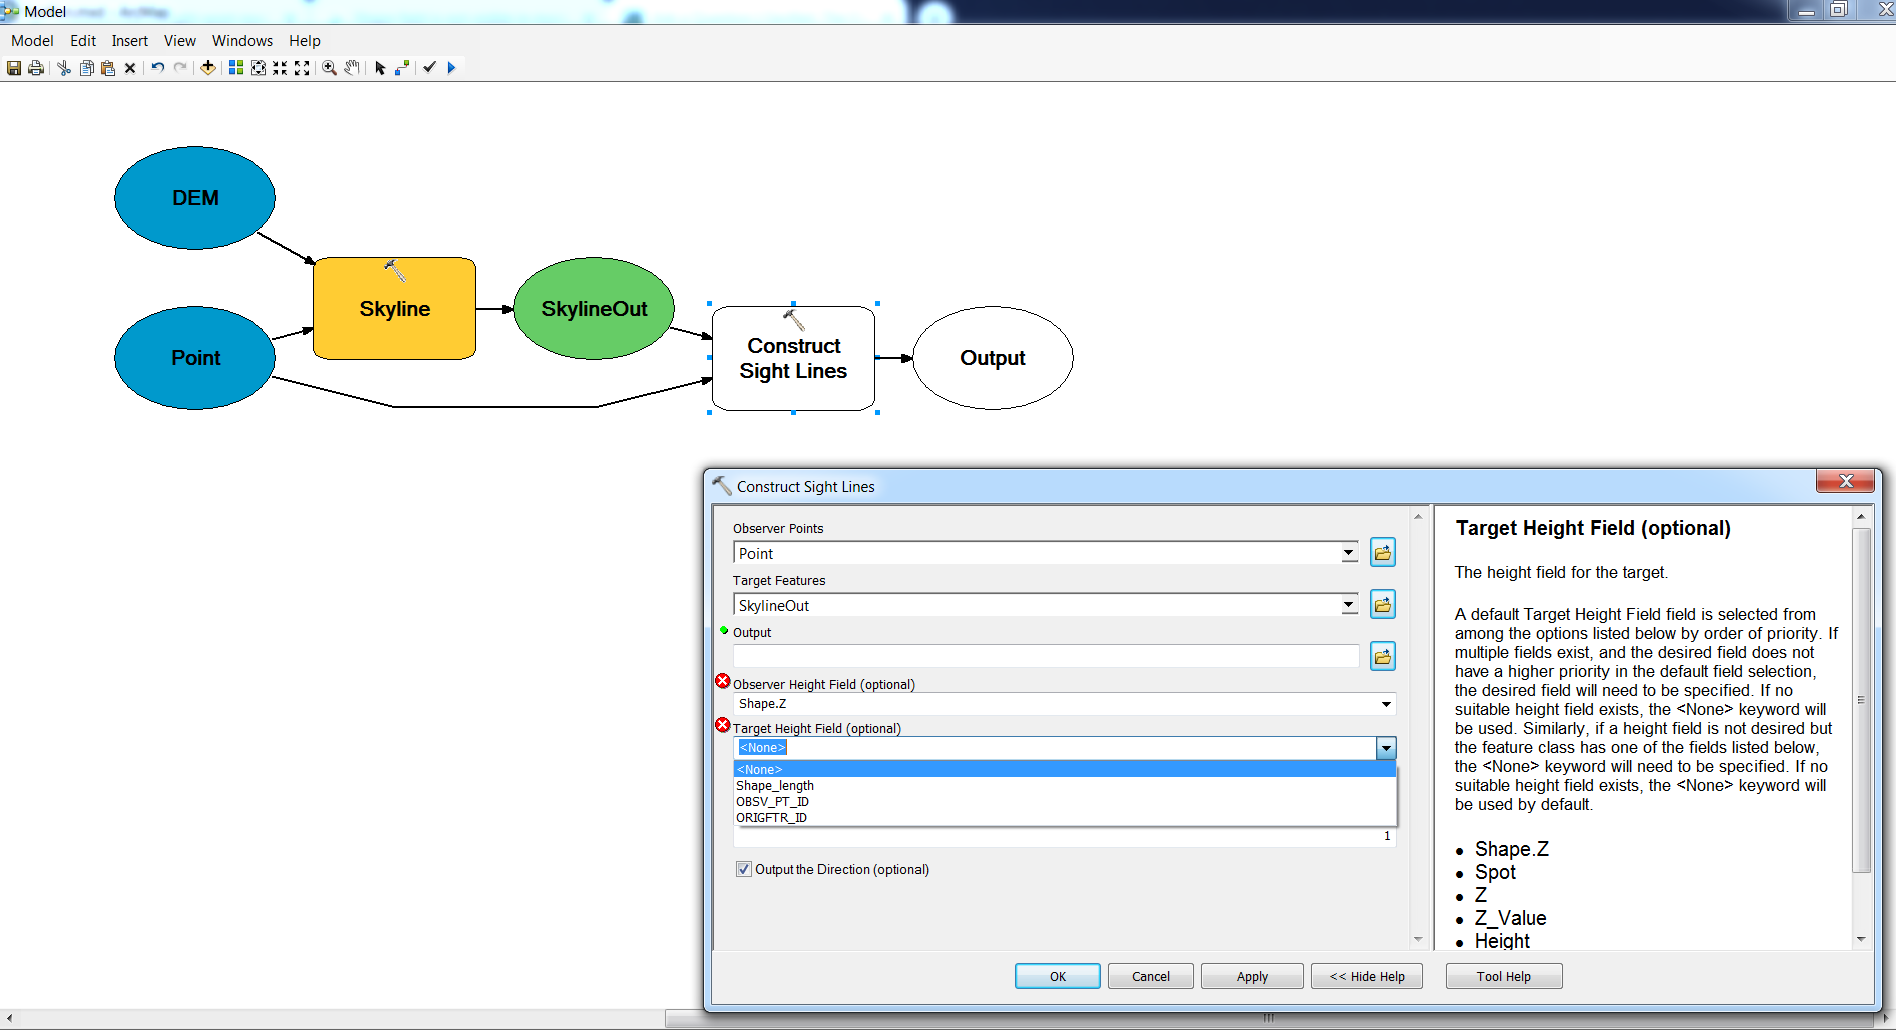Open the Help menu
Viewport: 1896px width, 1030px height.
point(305,41)
